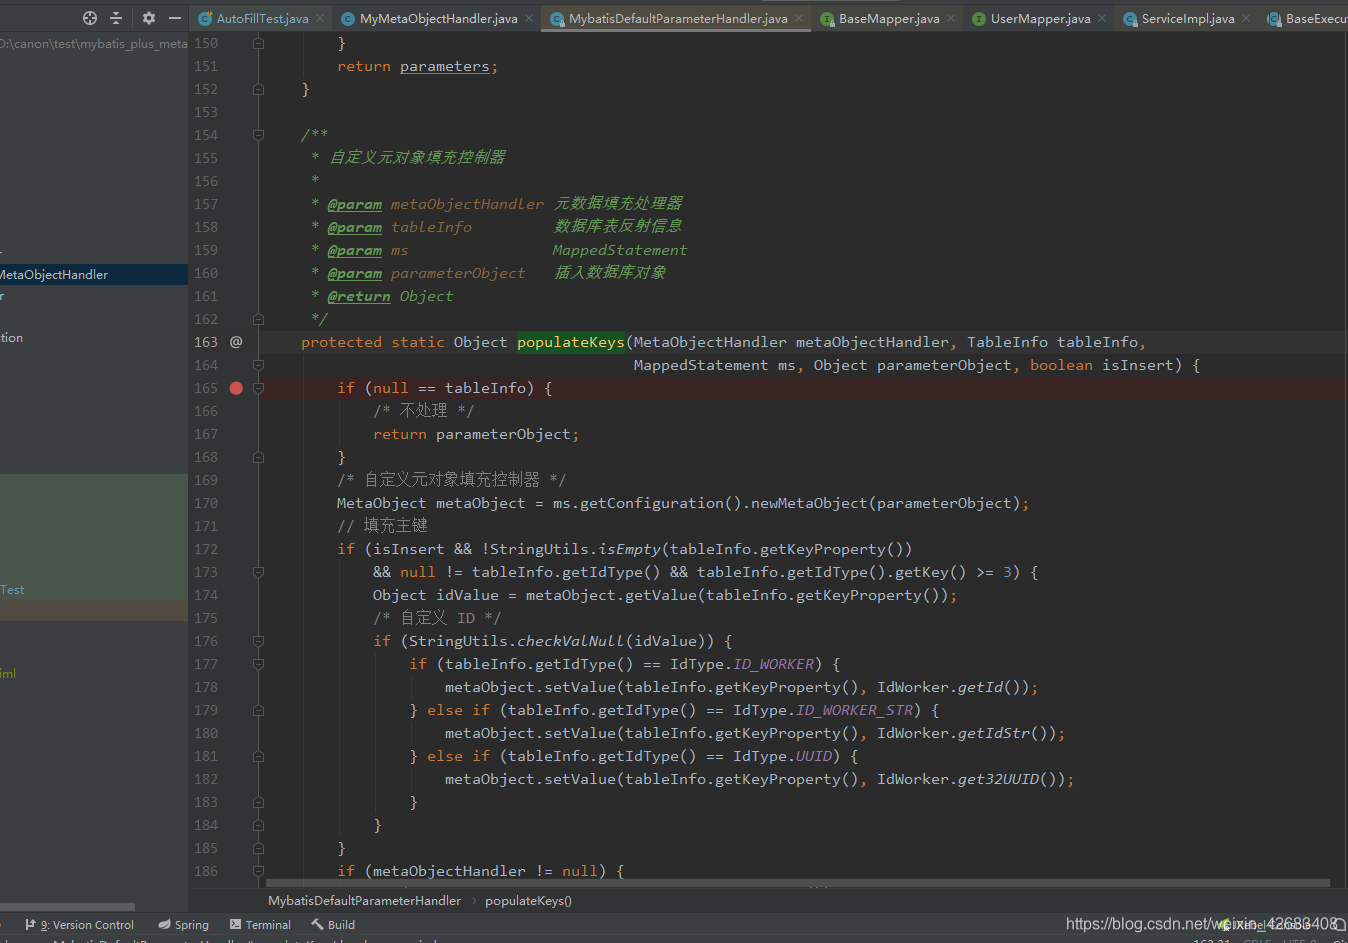Viewport: 1348px width, 943px height.
Task: Click the project panel horizontal scrollbar
Action: point(67,907)
